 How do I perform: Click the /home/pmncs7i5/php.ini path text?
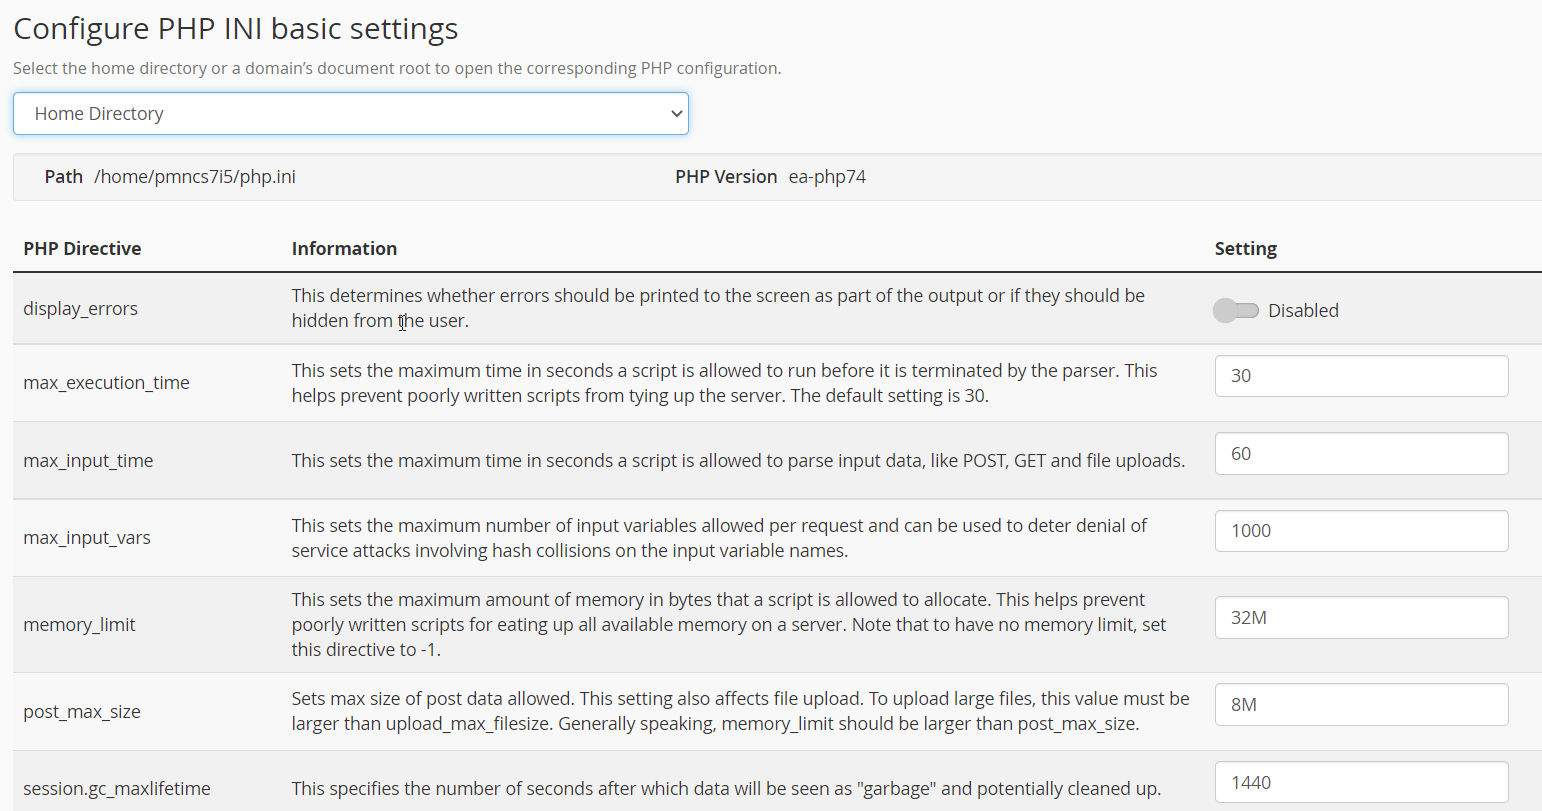coord(195,177)
